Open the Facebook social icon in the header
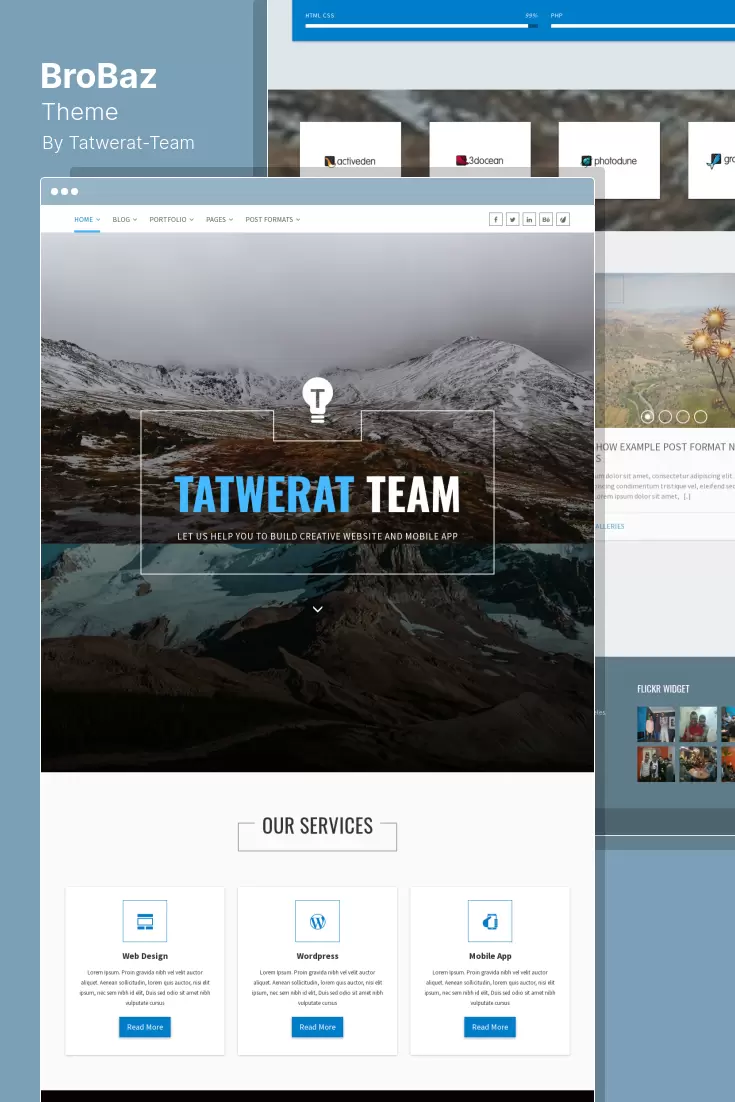 [x=495, y=219]
